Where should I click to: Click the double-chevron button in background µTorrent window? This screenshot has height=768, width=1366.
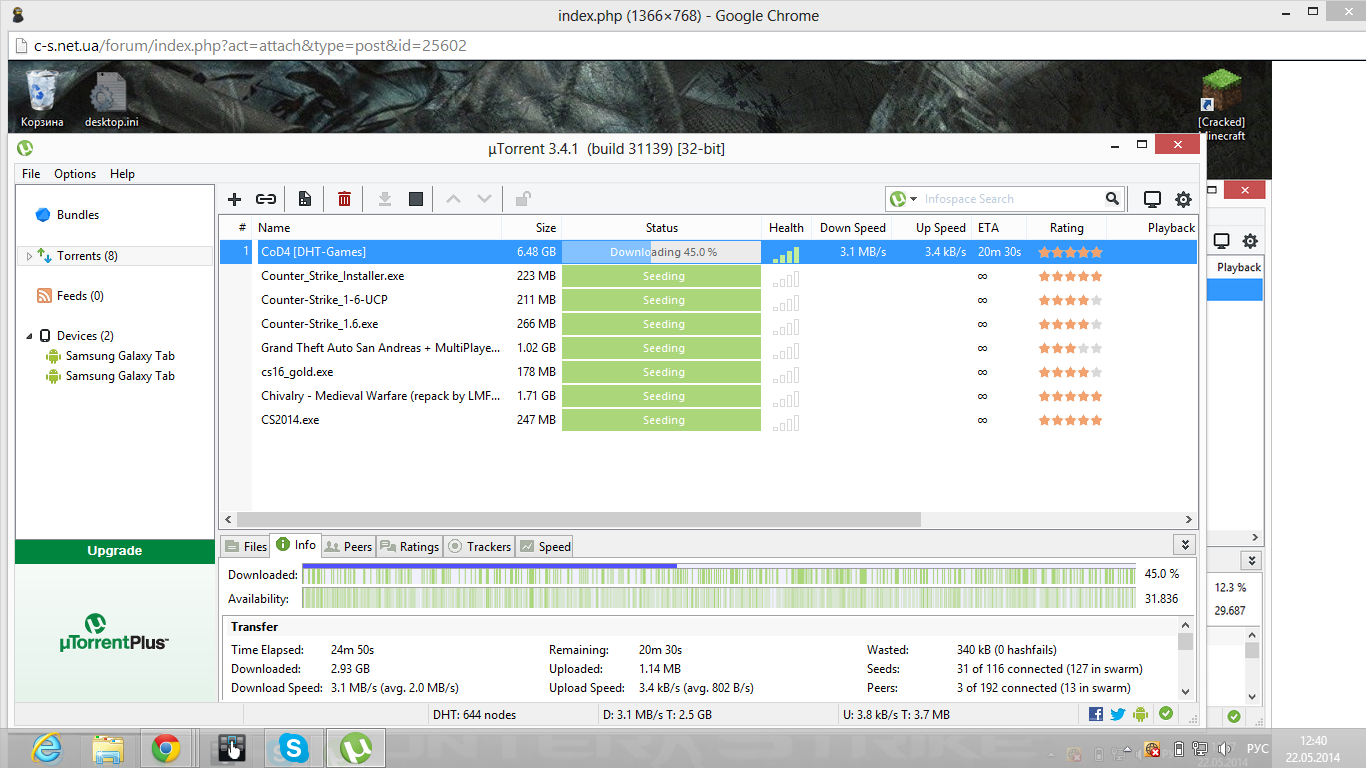point(1251,560)
